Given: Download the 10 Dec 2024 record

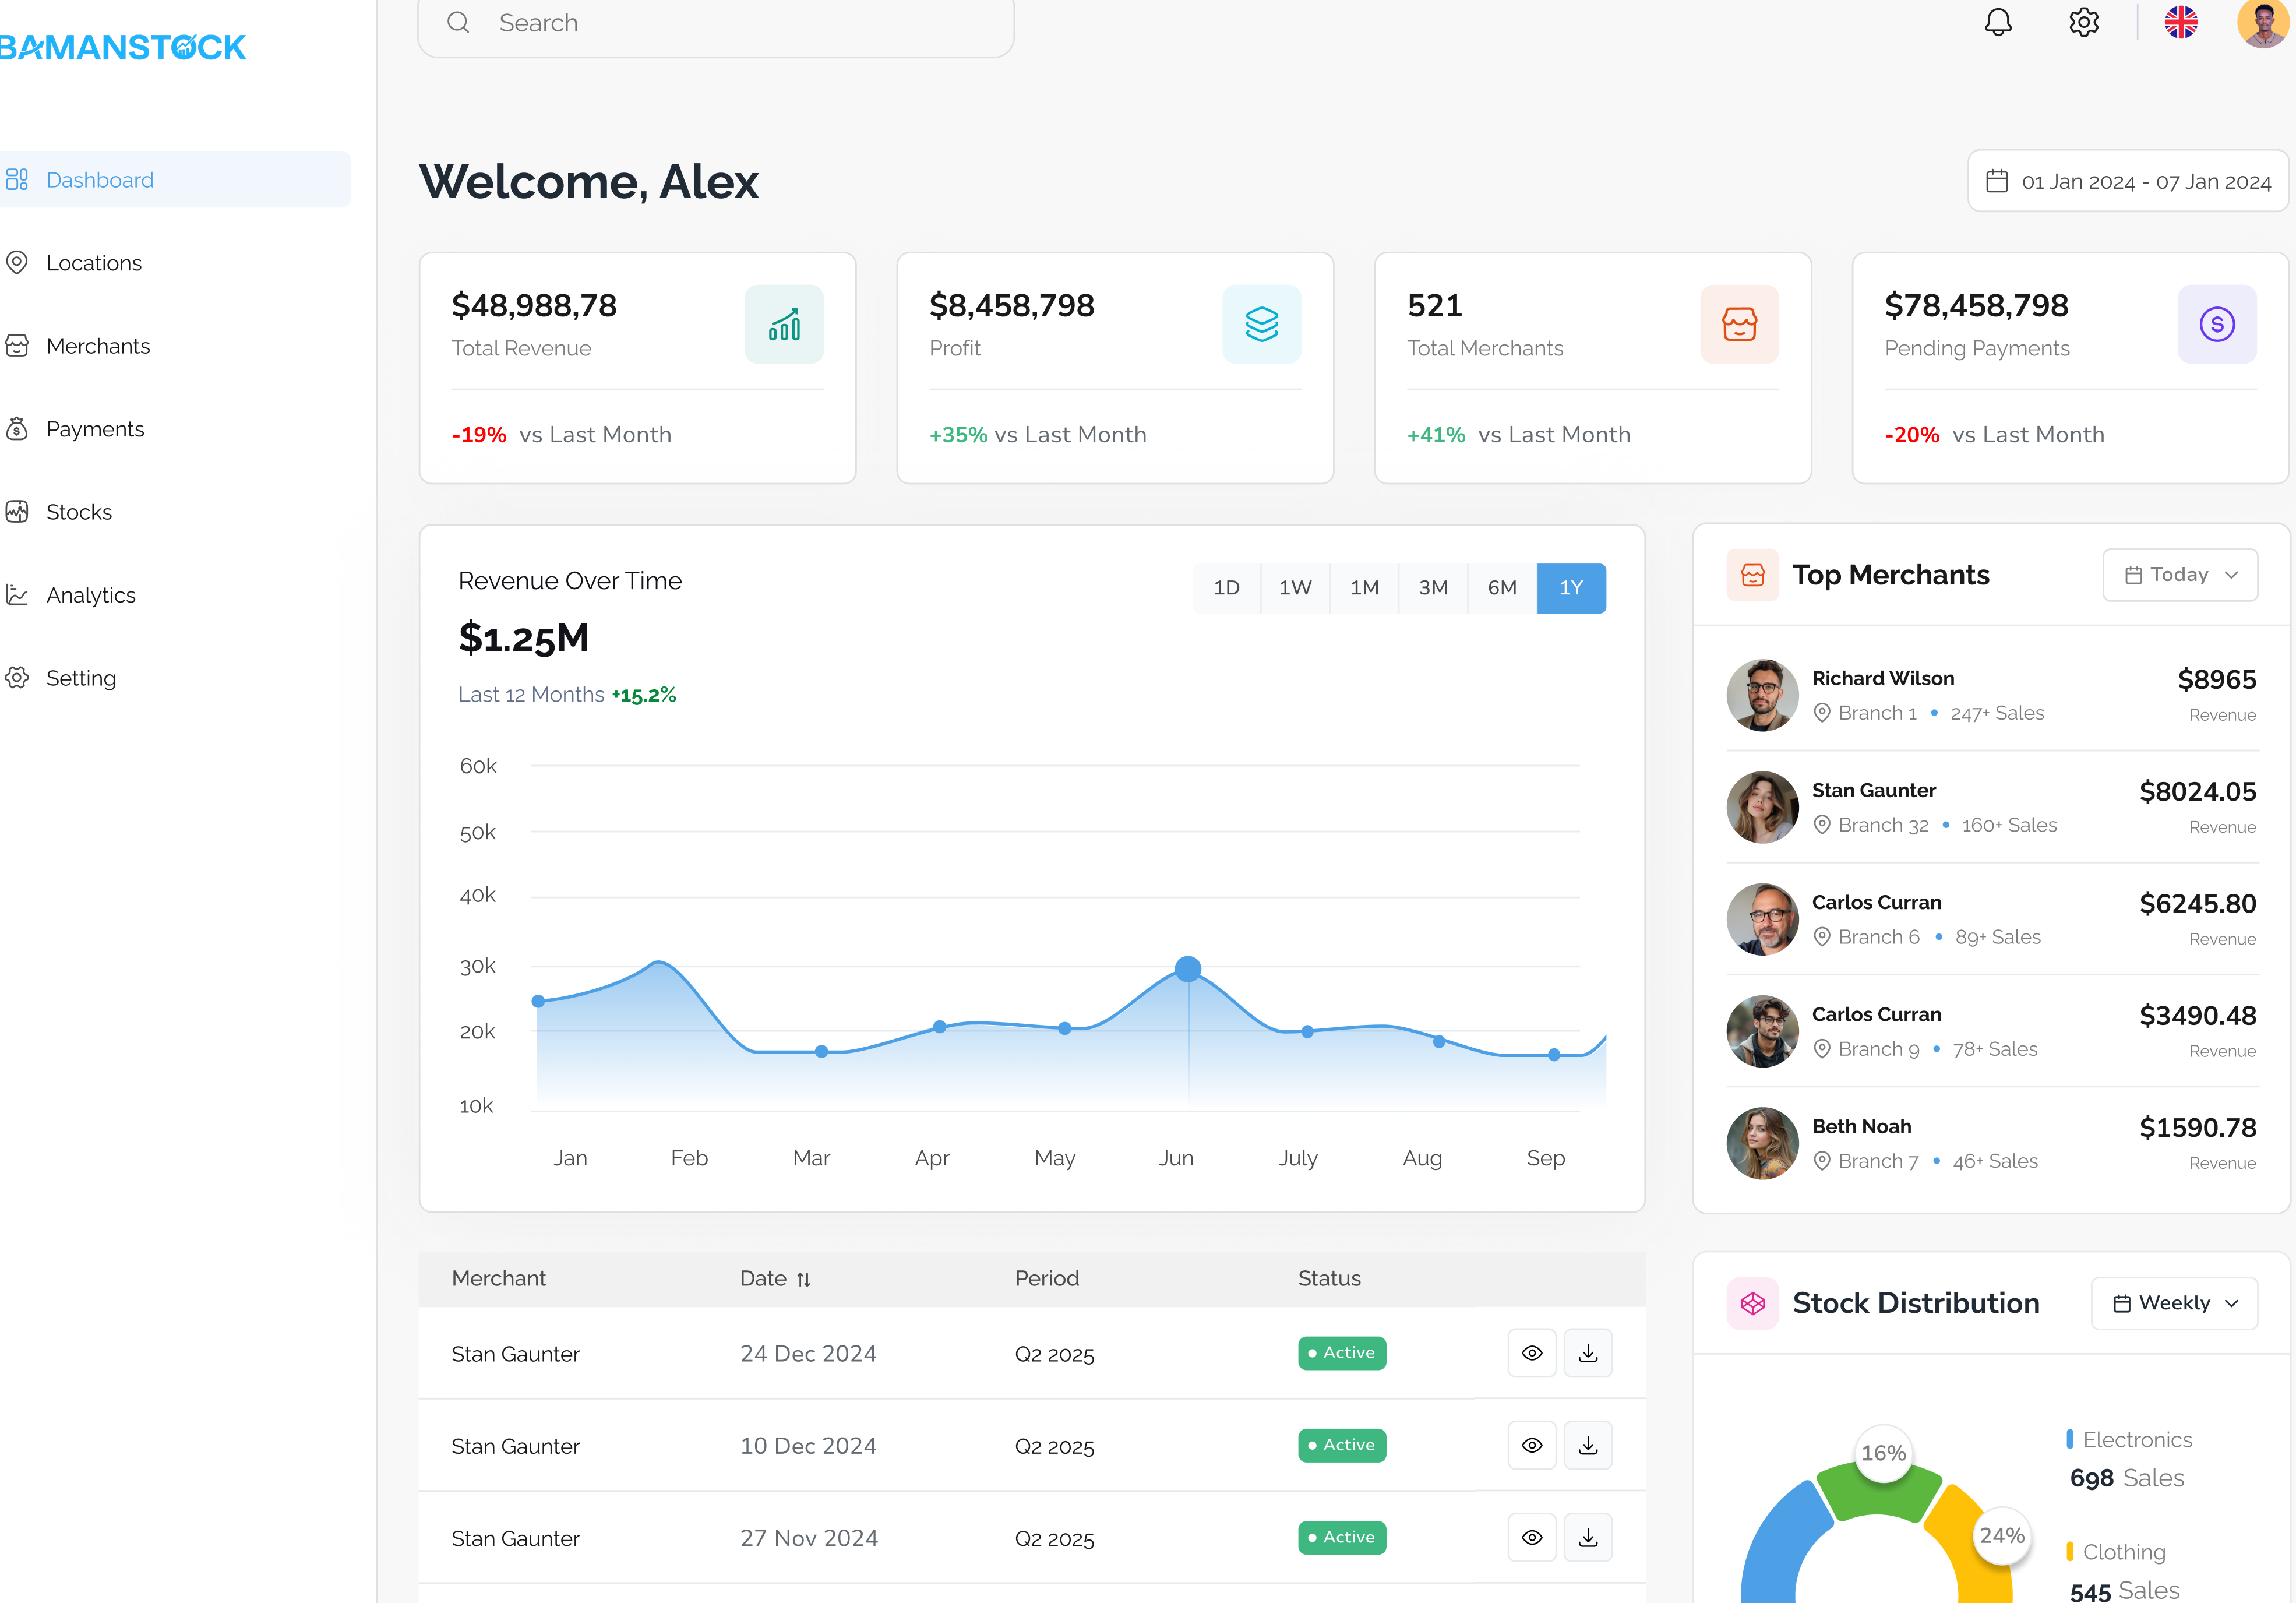Looking at the screenshot, I should point(1588,1445).
